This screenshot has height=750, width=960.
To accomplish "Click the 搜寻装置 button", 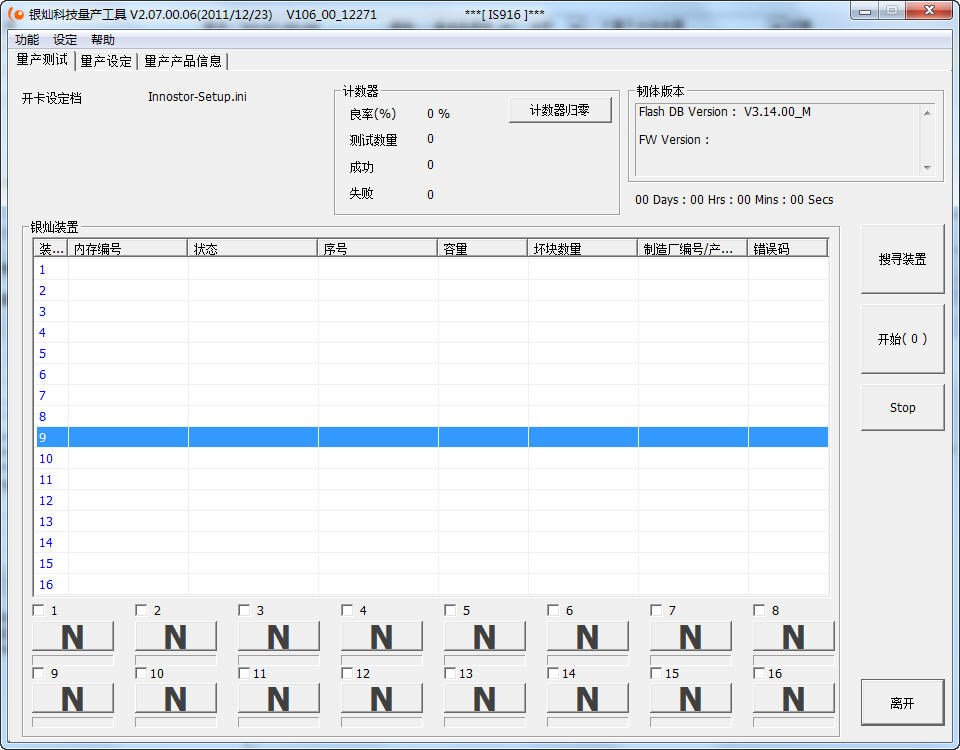I will point(902,259).
